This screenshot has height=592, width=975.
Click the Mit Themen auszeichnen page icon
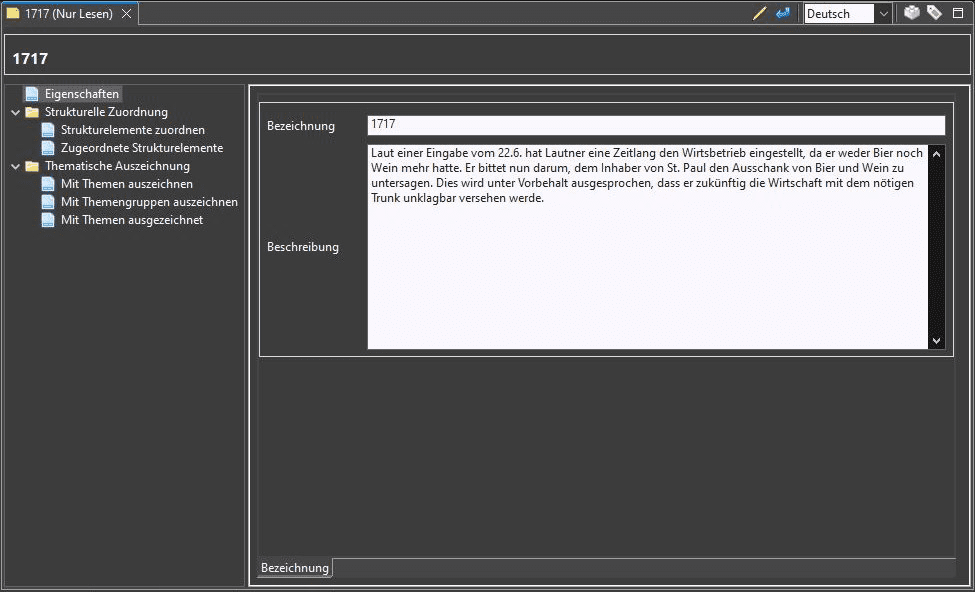coord(48,184)
